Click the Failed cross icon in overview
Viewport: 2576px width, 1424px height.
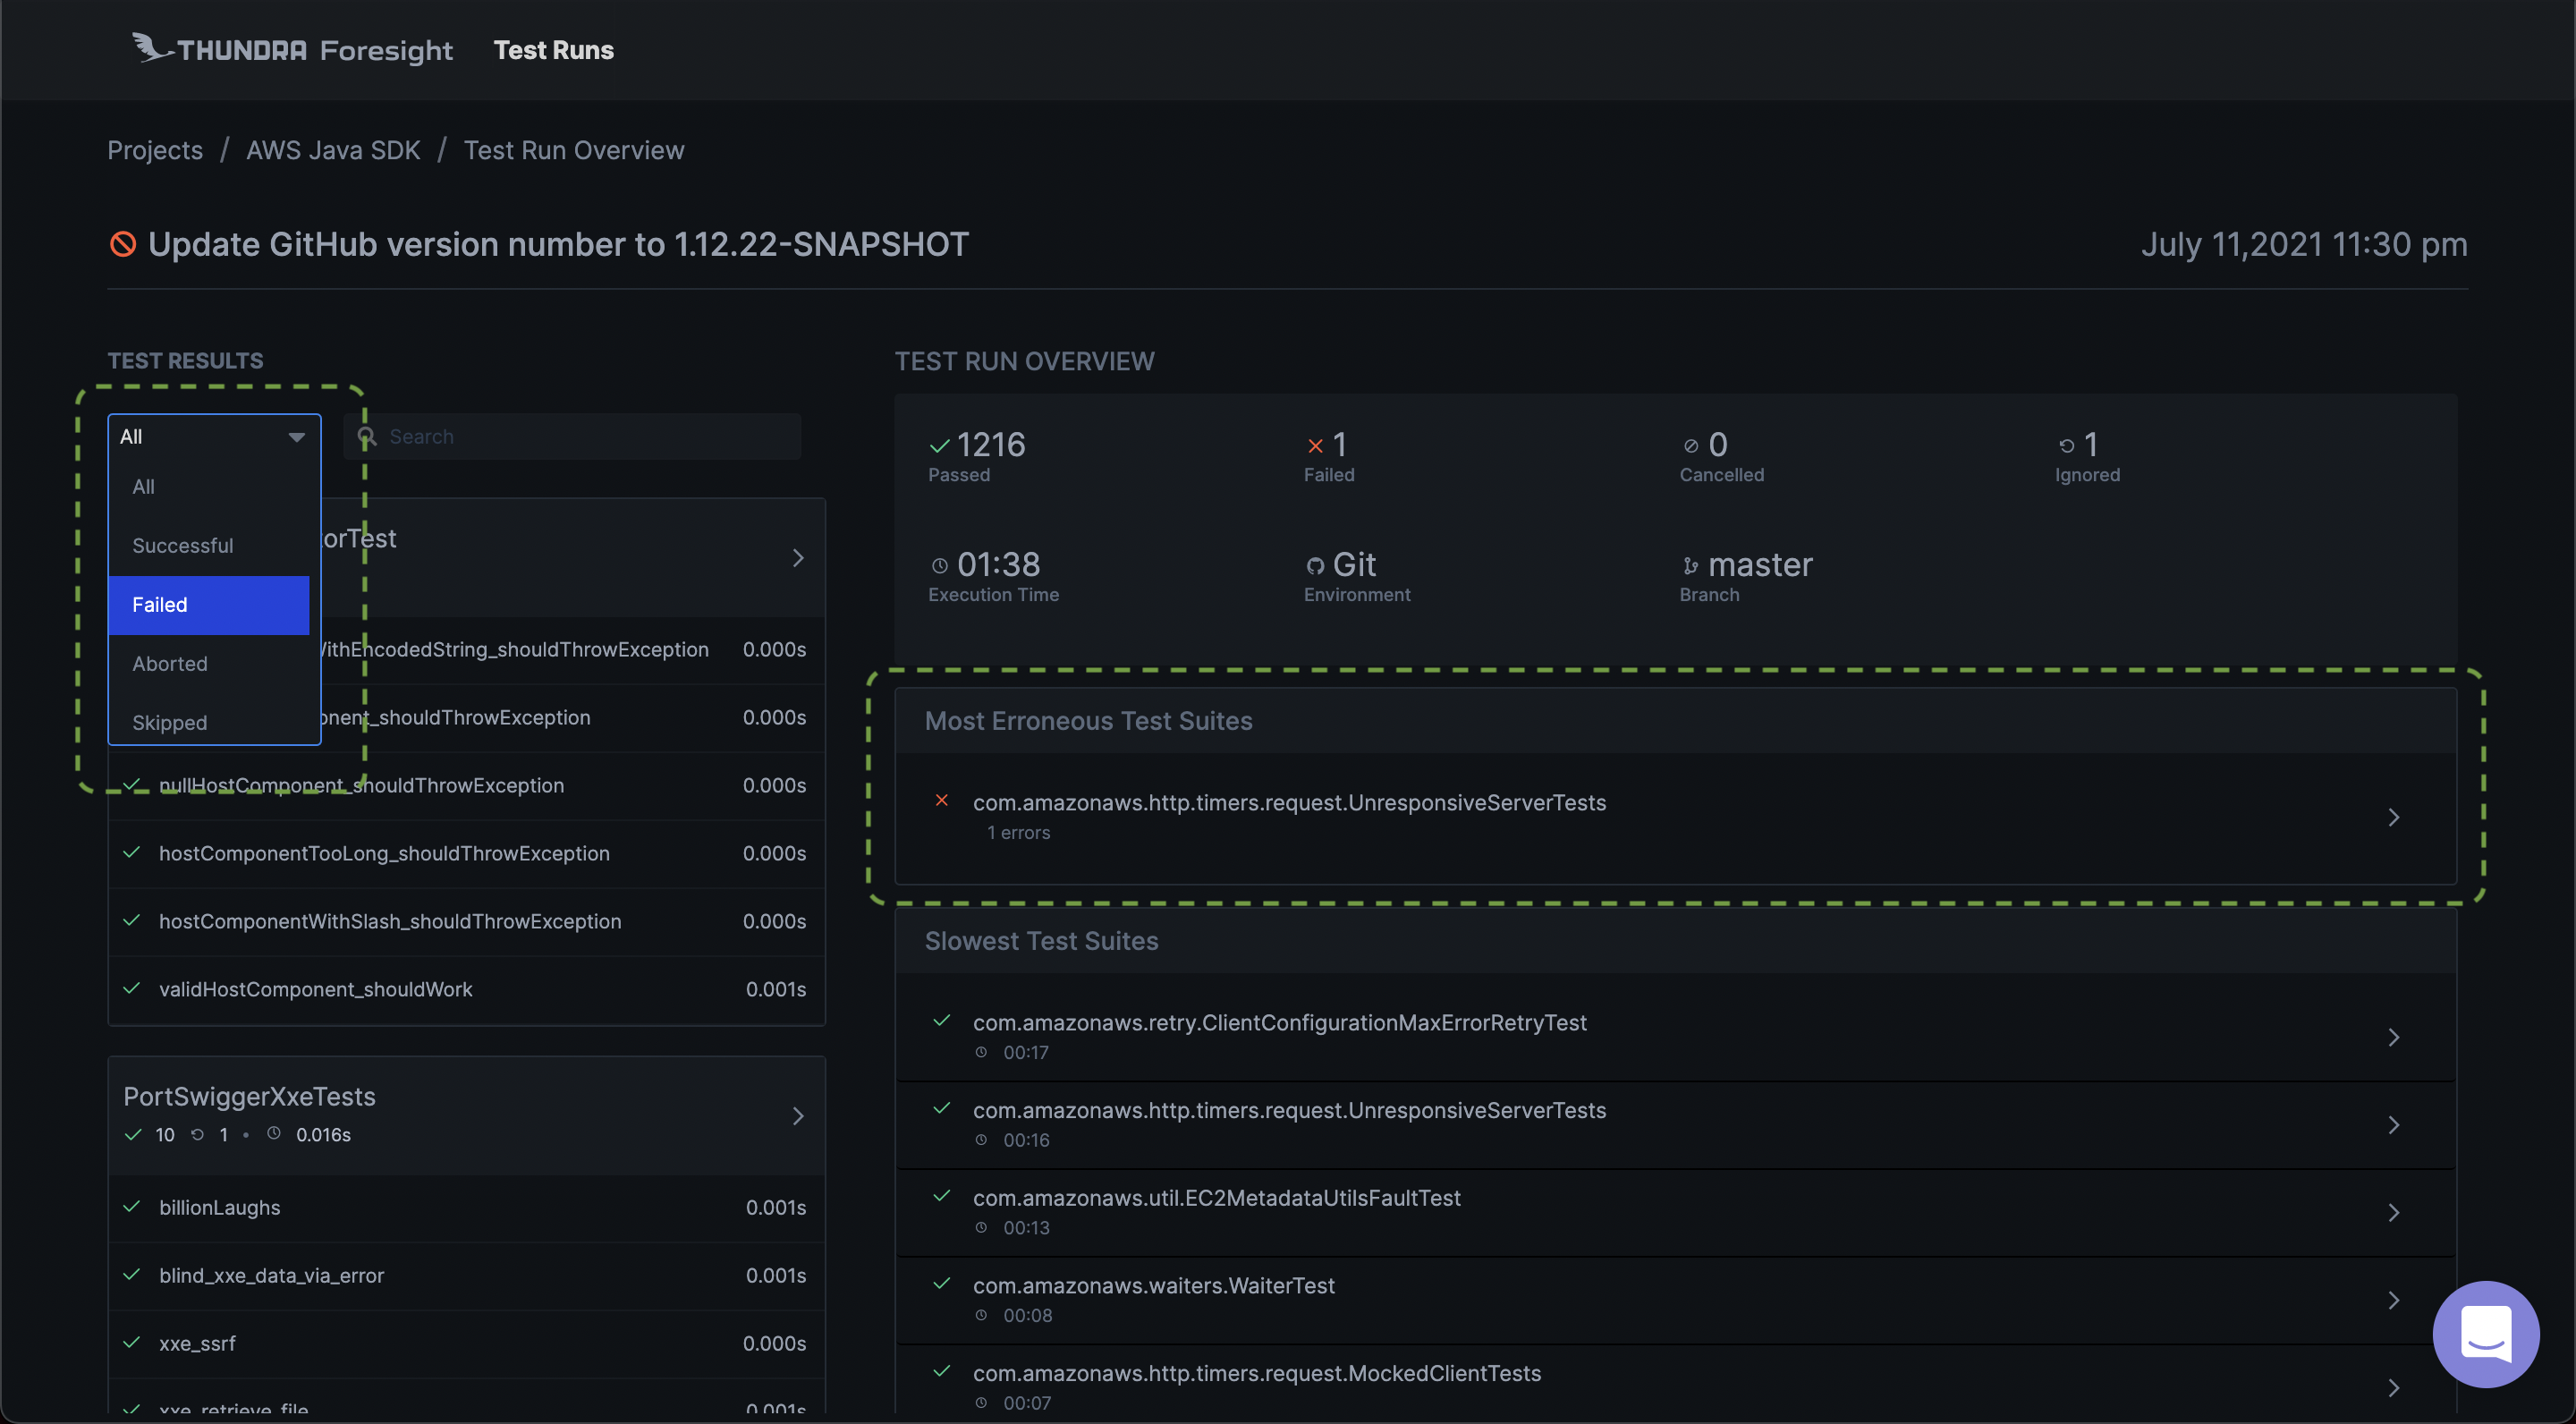tap(1315, 446)
